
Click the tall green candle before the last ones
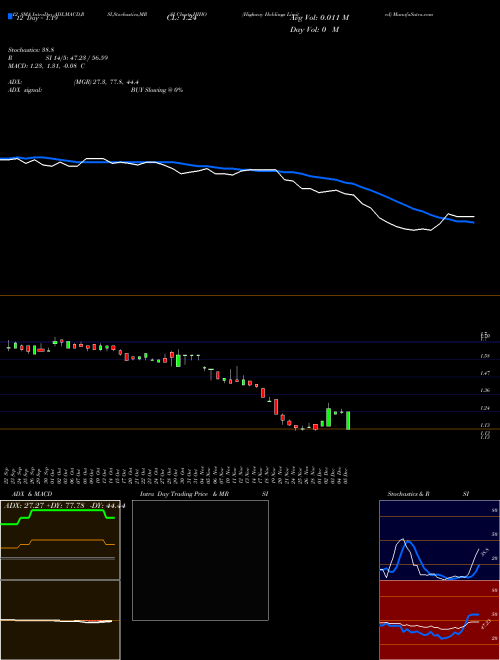coord(328,417)
